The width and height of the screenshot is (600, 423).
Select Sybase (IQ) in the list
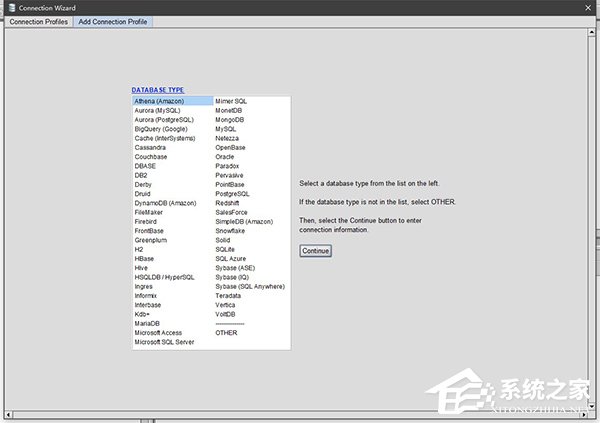tap(232, 277)
